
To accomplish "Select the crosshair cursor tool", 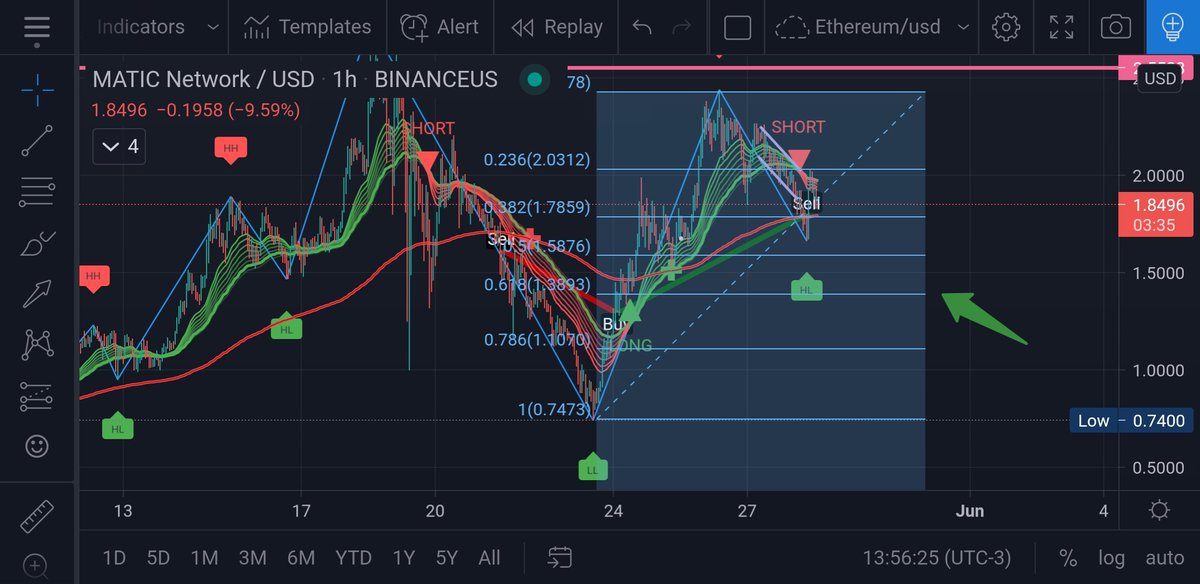I will [38, 92].
